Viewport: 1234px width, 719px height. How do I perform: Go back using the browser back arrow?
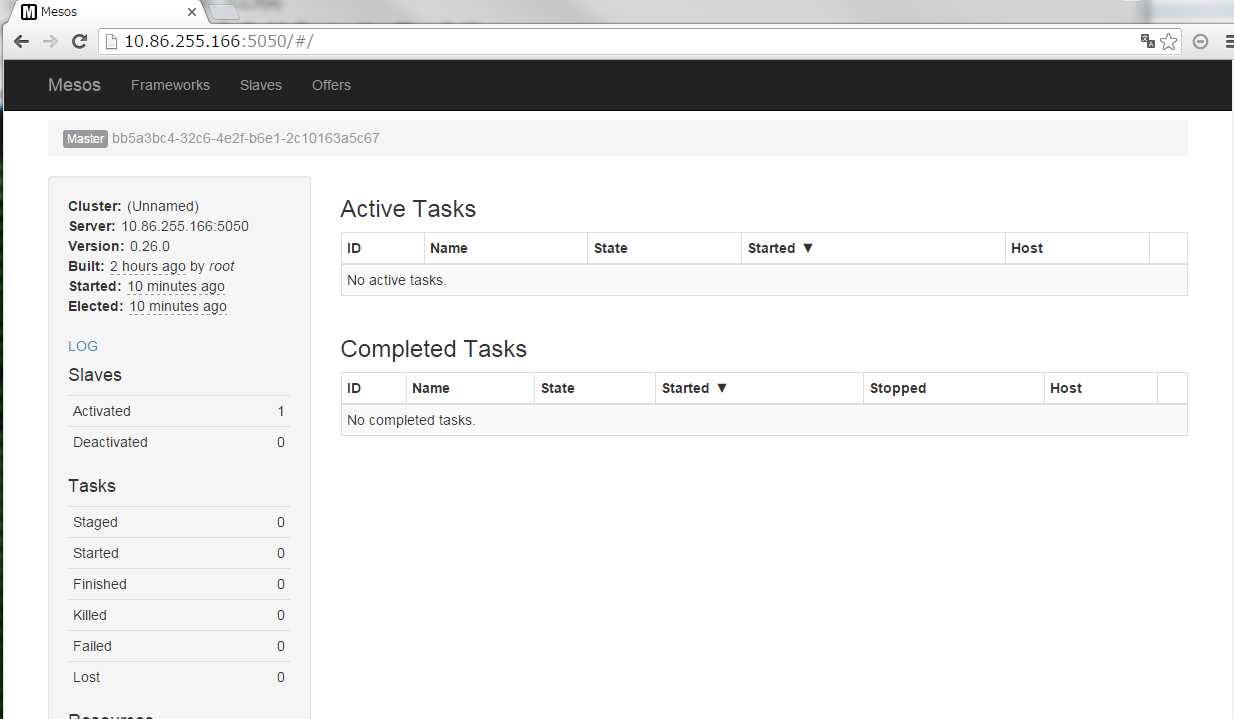[21, 41]
